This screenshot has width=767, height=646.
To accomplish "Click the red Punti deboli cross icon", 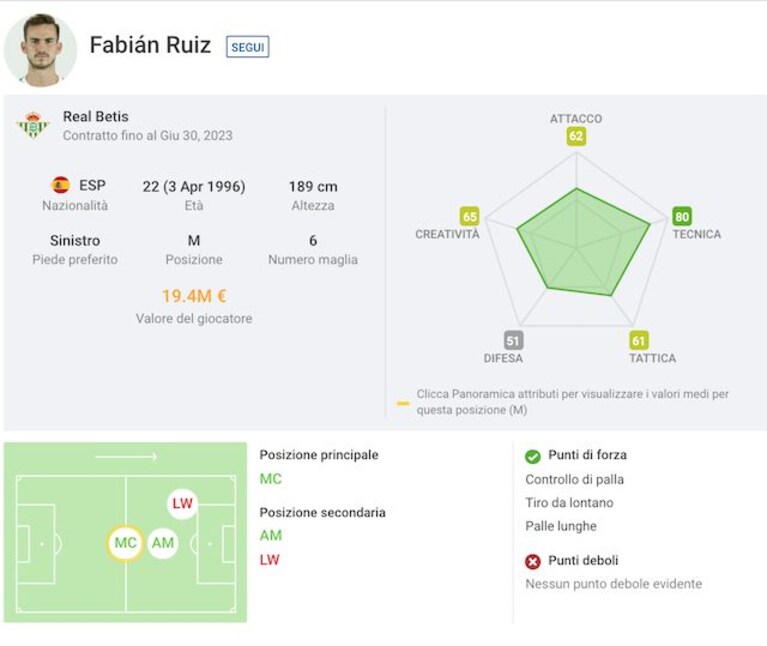I will click(533, 561).
